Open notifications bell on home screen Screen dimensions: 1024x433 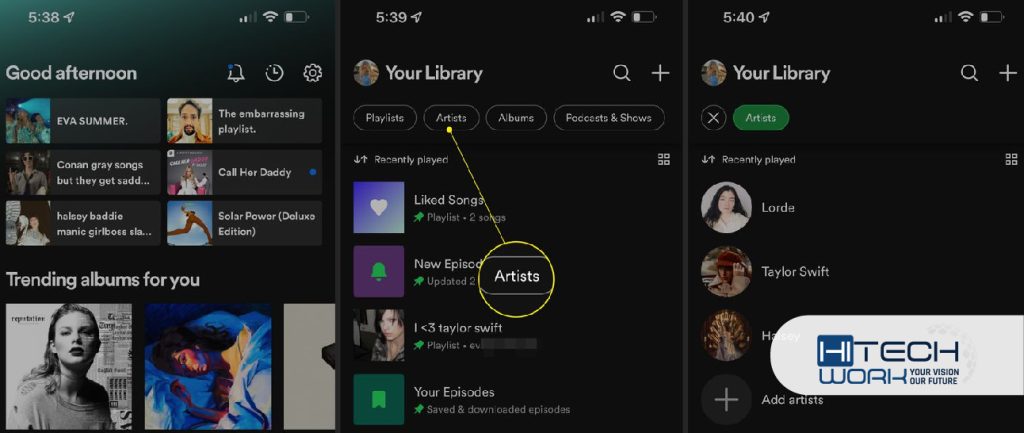pyautogui.click(x=236, y=73)
